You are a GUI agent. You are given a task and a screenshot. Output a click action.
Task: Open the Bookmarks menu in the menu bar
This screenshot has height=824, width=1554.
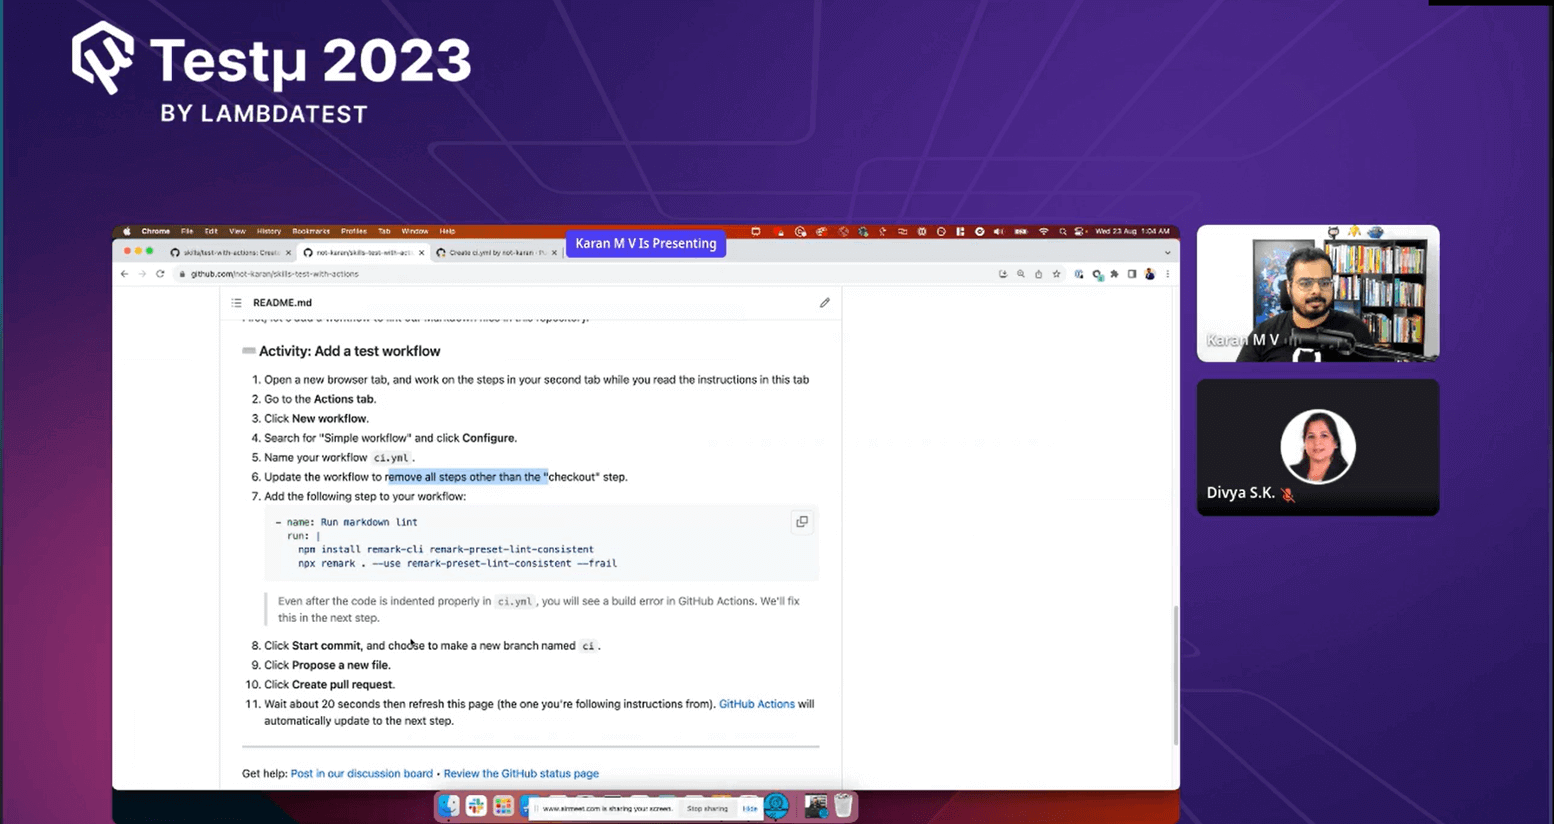click(311, 231)
